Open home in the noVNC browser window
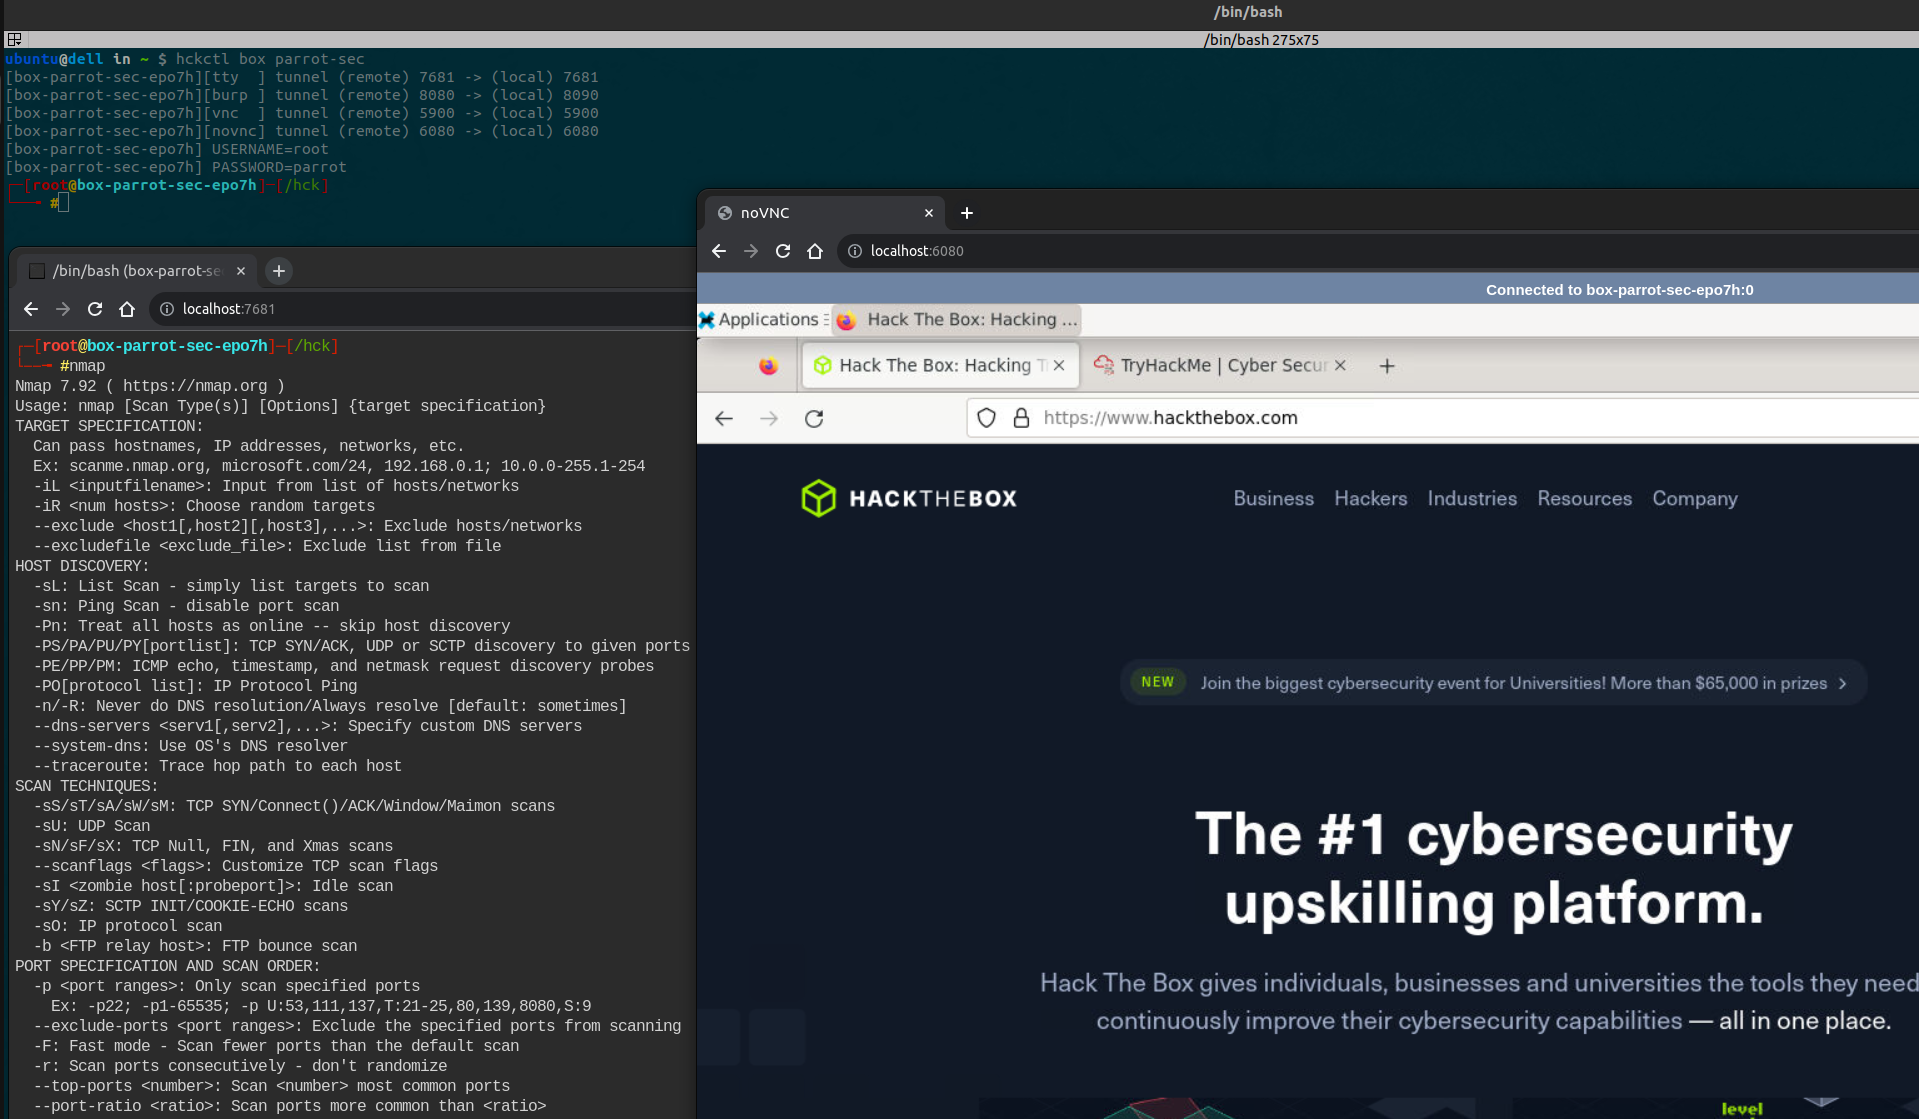This screenshot has height=1119, width=1919. point(815,251)
